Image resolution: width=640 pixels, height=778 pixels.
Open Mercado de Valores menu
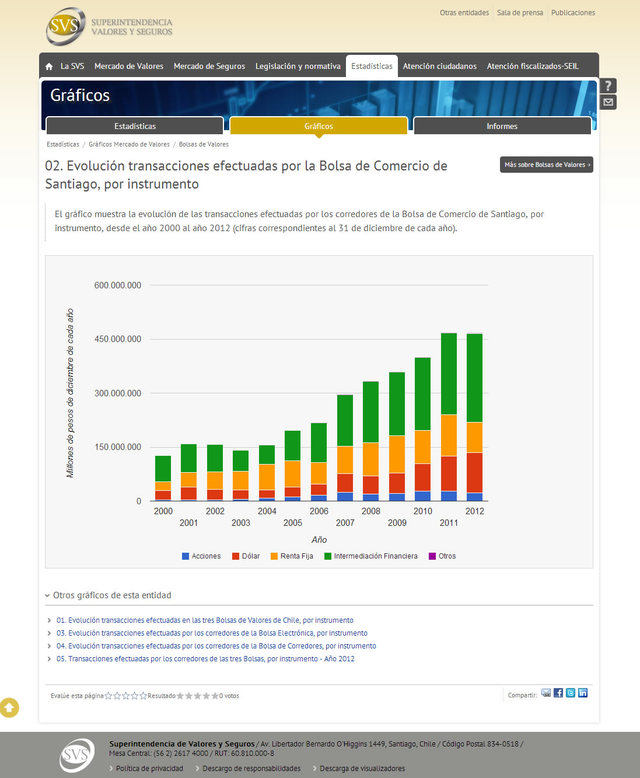pos(129,66)
